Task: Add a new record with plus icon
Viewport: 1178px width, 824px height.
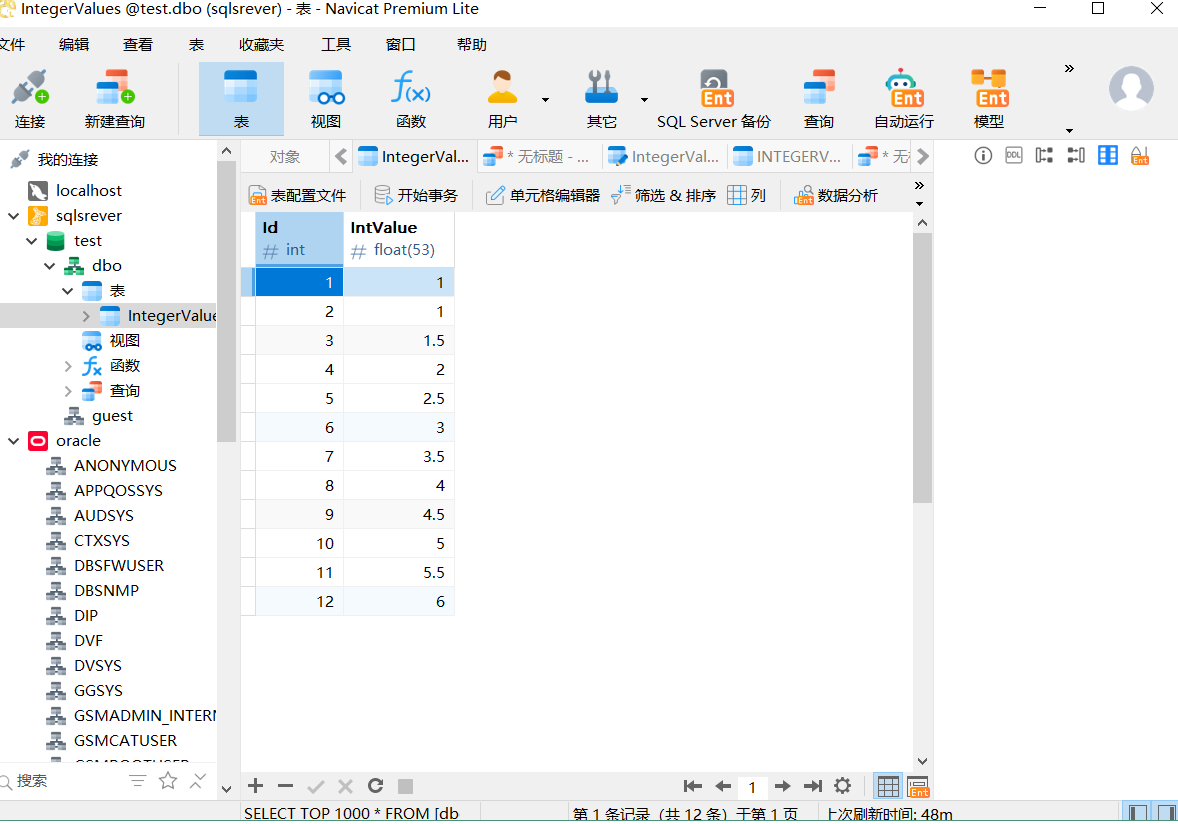Action: (255, 786)
